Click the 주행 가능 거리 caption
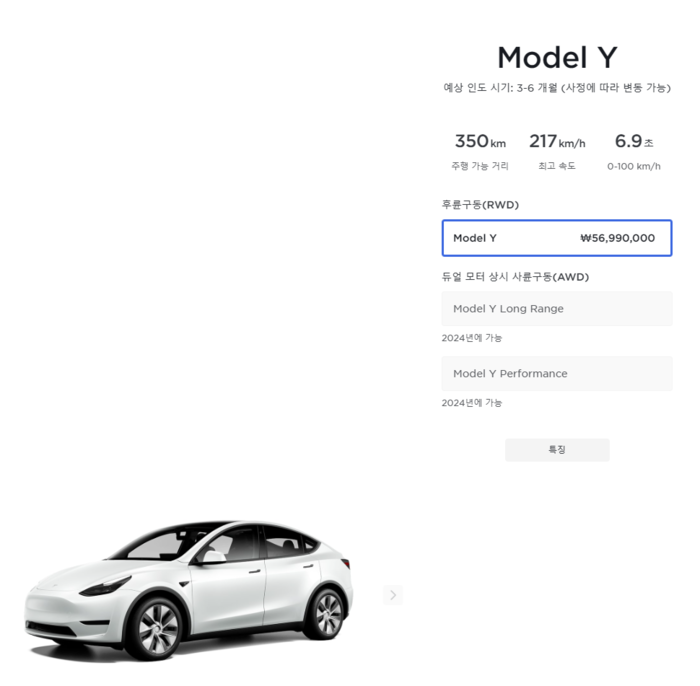This screenshot has height=686, width=700. pos(480,166)
